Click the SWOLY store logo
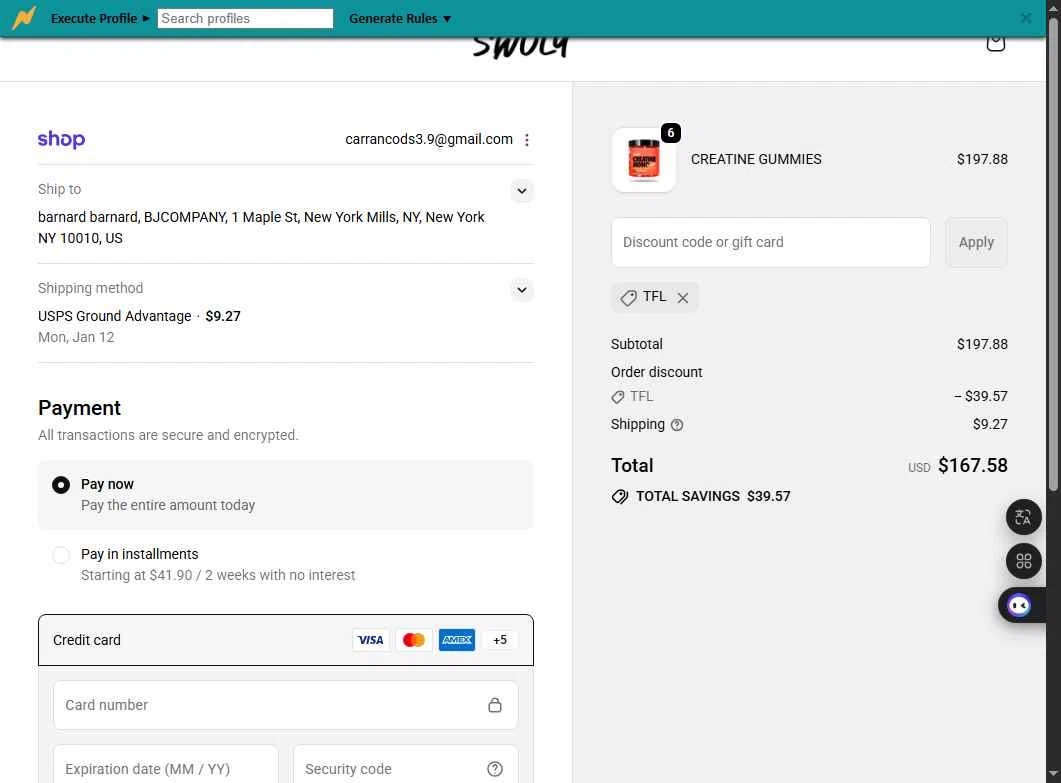The image size is (1061, 783). pos(521,47)
